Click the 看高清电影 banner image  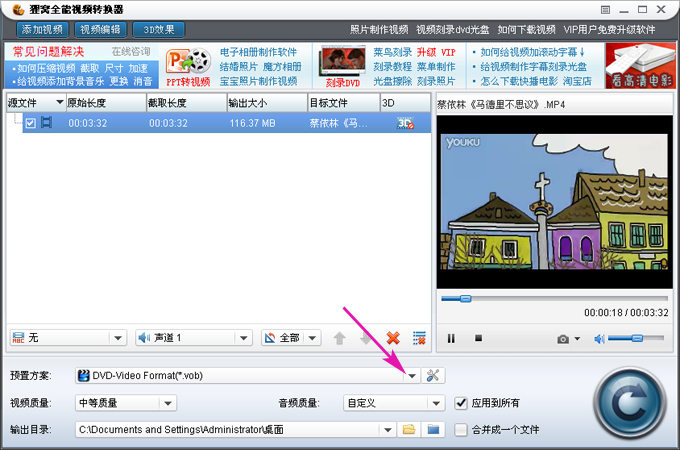[x=641, y=66]
